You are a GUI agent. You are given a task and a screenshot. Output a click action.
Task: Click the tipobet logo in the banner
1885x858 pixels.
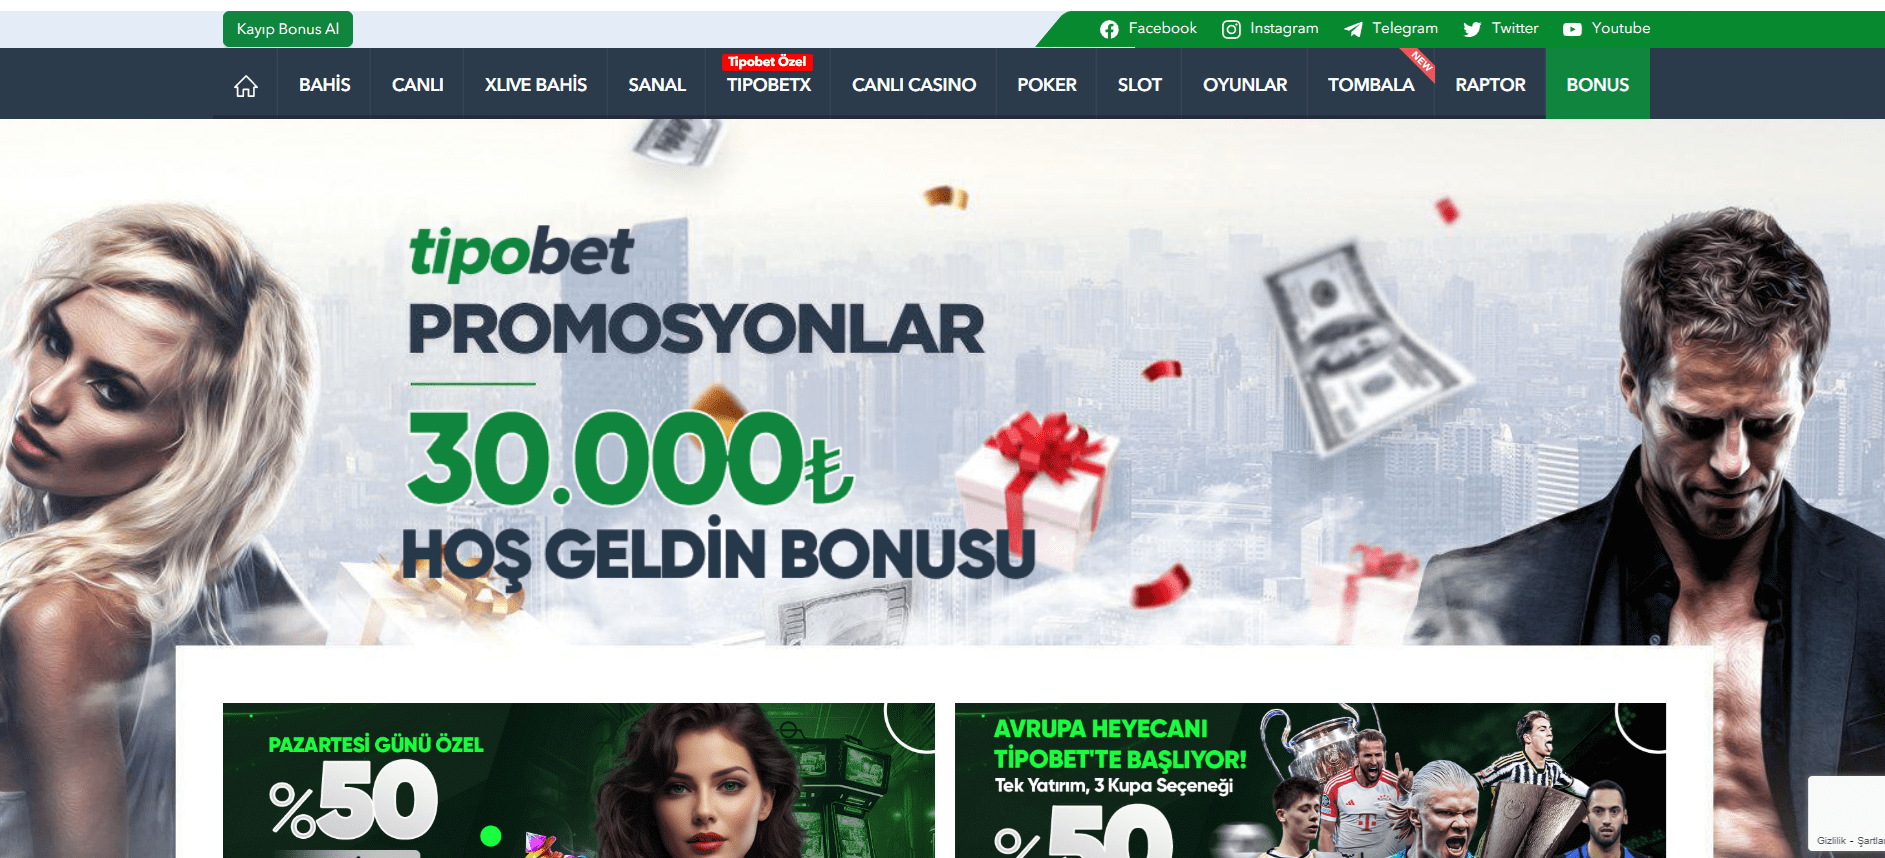point(521,252)
